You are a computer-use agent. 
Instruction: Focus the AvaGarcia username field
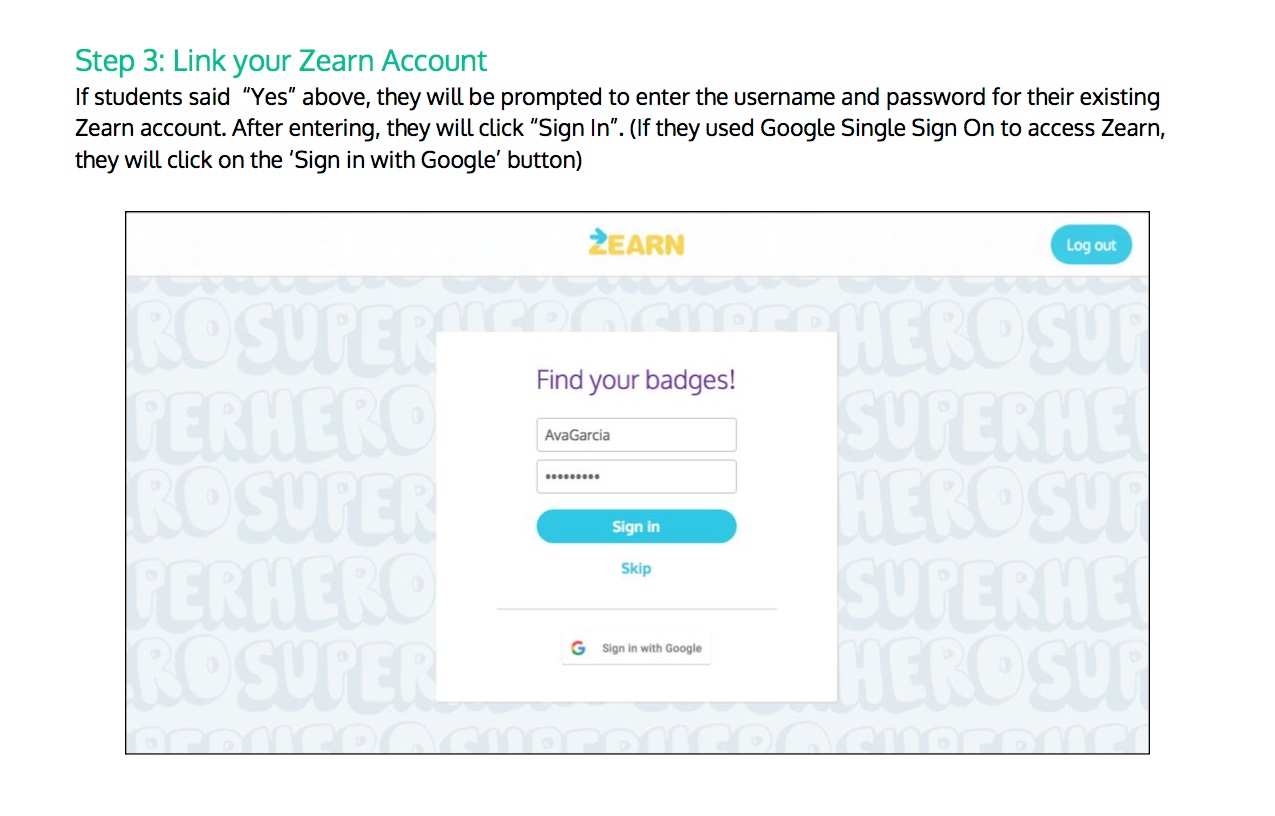point(636,435)
